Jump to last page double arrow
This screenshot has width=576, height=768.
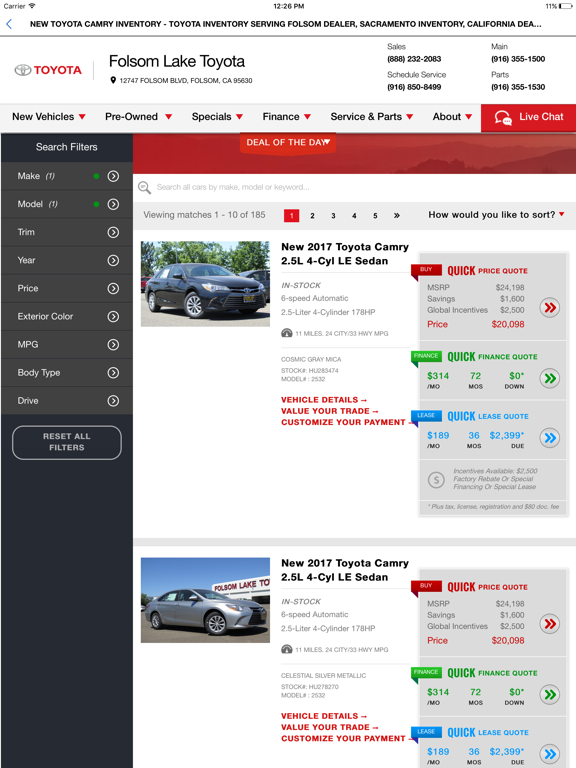coord(397,216)
